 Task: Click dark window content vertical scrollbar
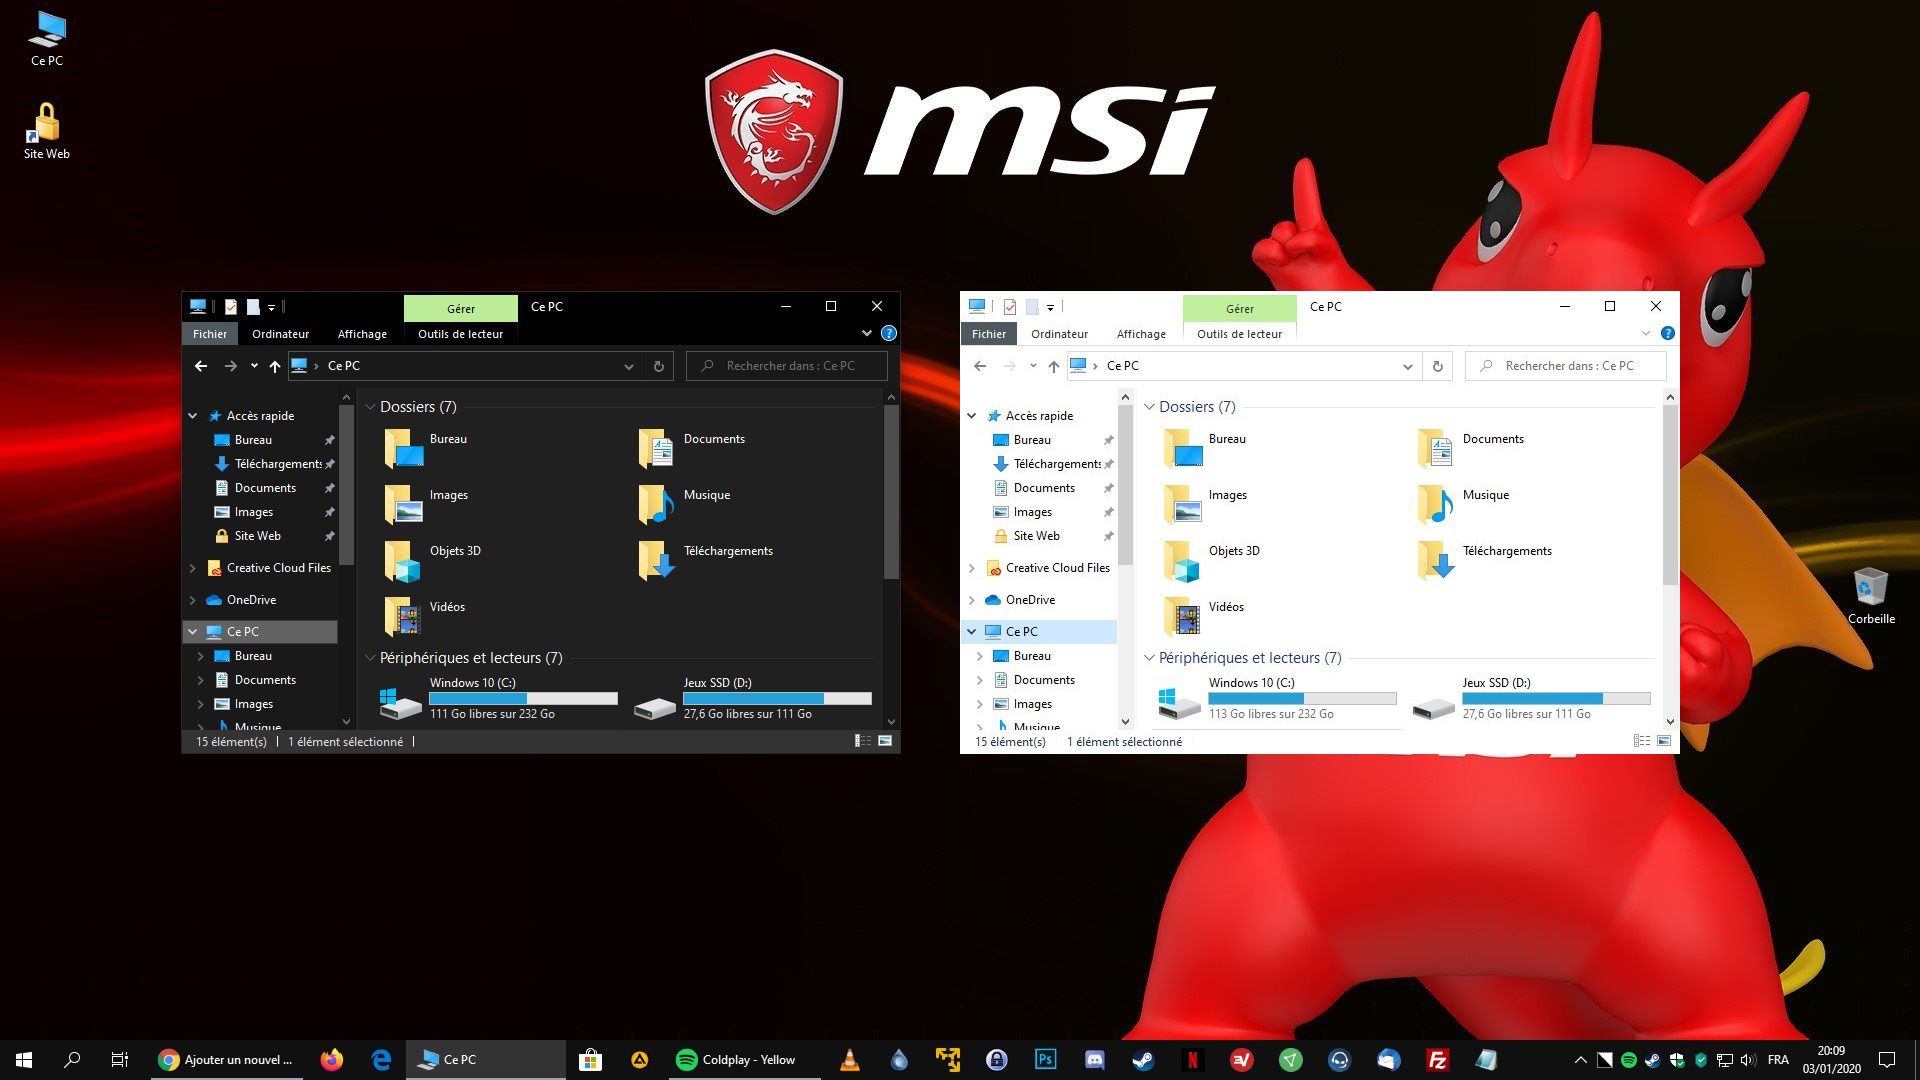[x=891, y=491]
